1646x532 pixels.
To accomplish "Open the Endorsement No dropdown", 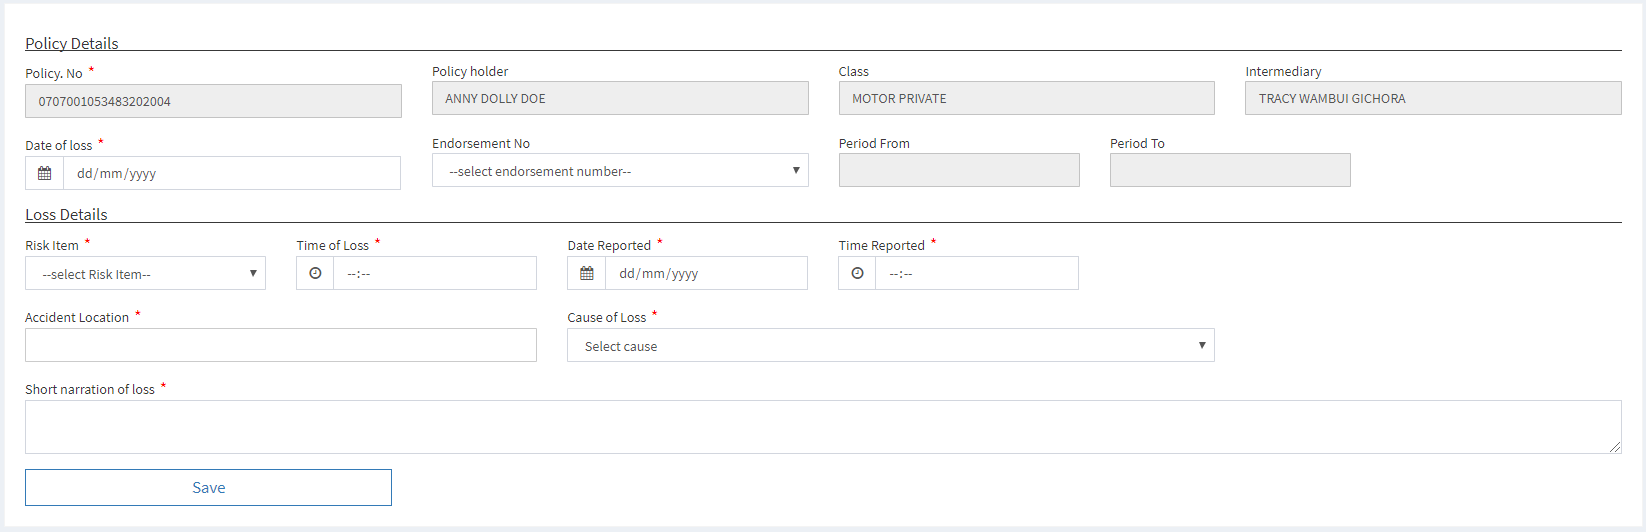I will [x=620, y=171].
